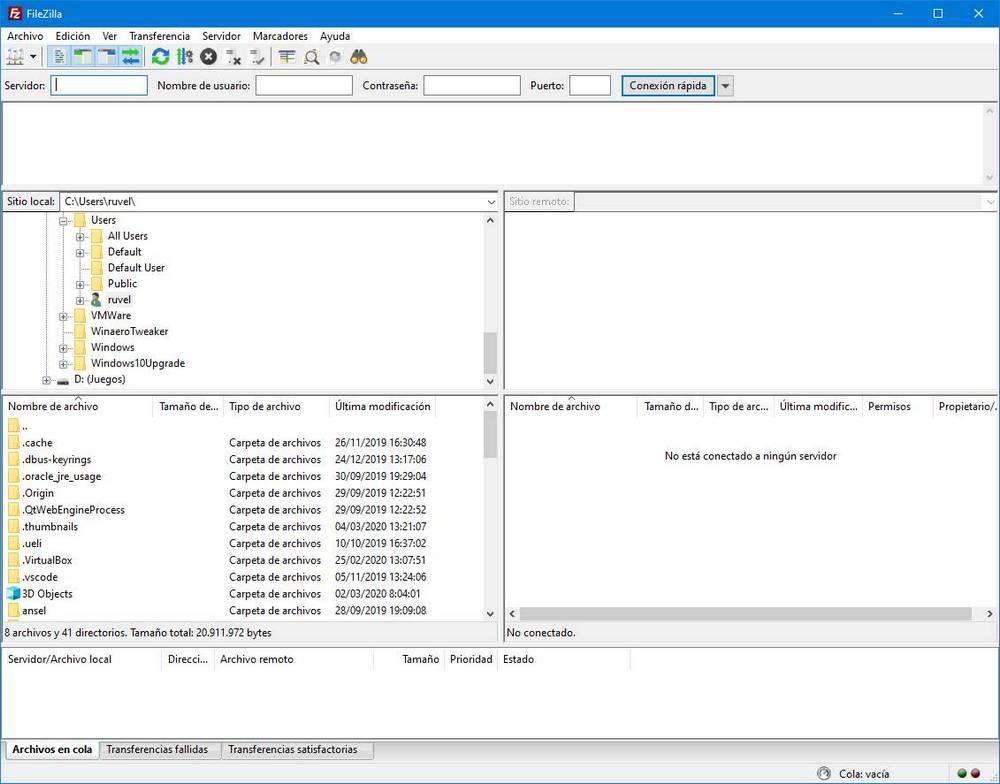
Task: Click the Refresh file lists icon
Action: click(x=160, y=57)
